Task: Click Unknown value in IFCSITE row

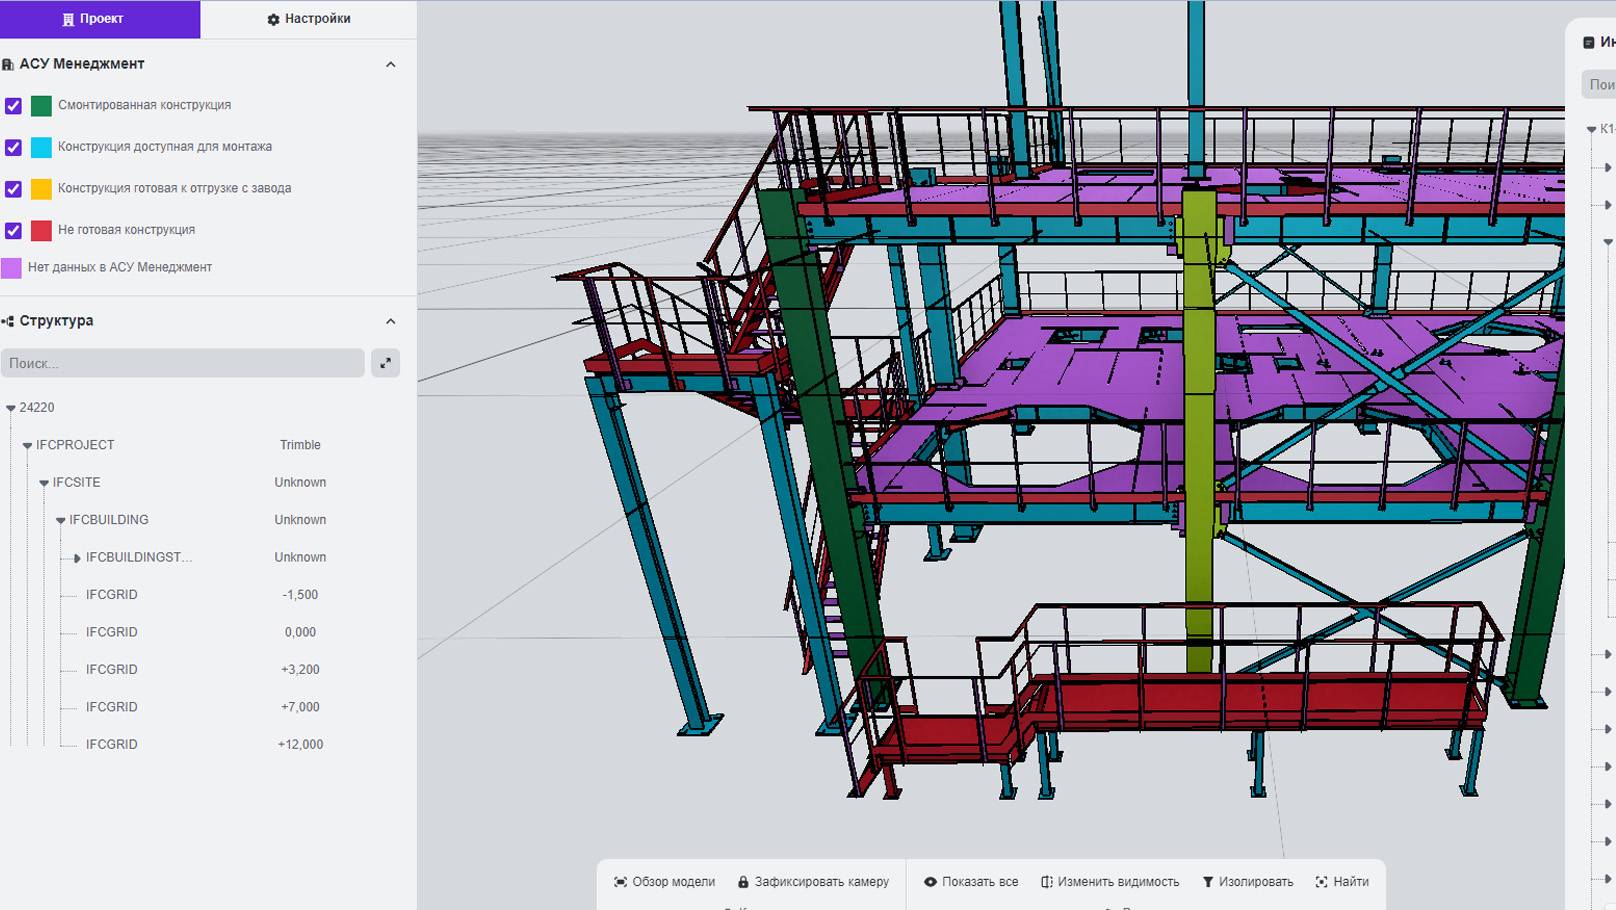Action: pos(300,483)
